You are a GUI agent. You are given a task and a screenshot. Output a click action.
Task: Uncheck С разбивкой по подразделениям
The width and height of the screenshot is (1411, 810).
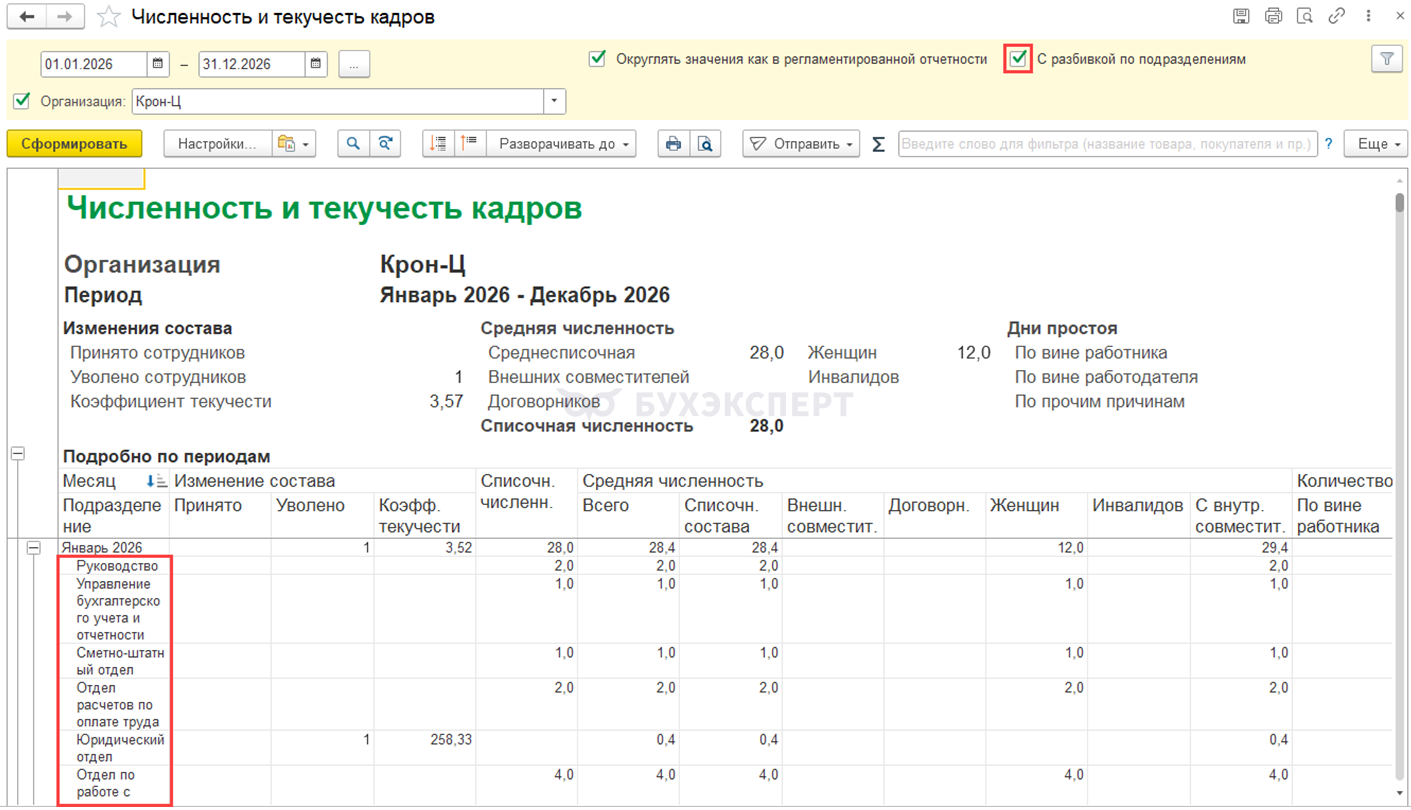click(1018, 59)
